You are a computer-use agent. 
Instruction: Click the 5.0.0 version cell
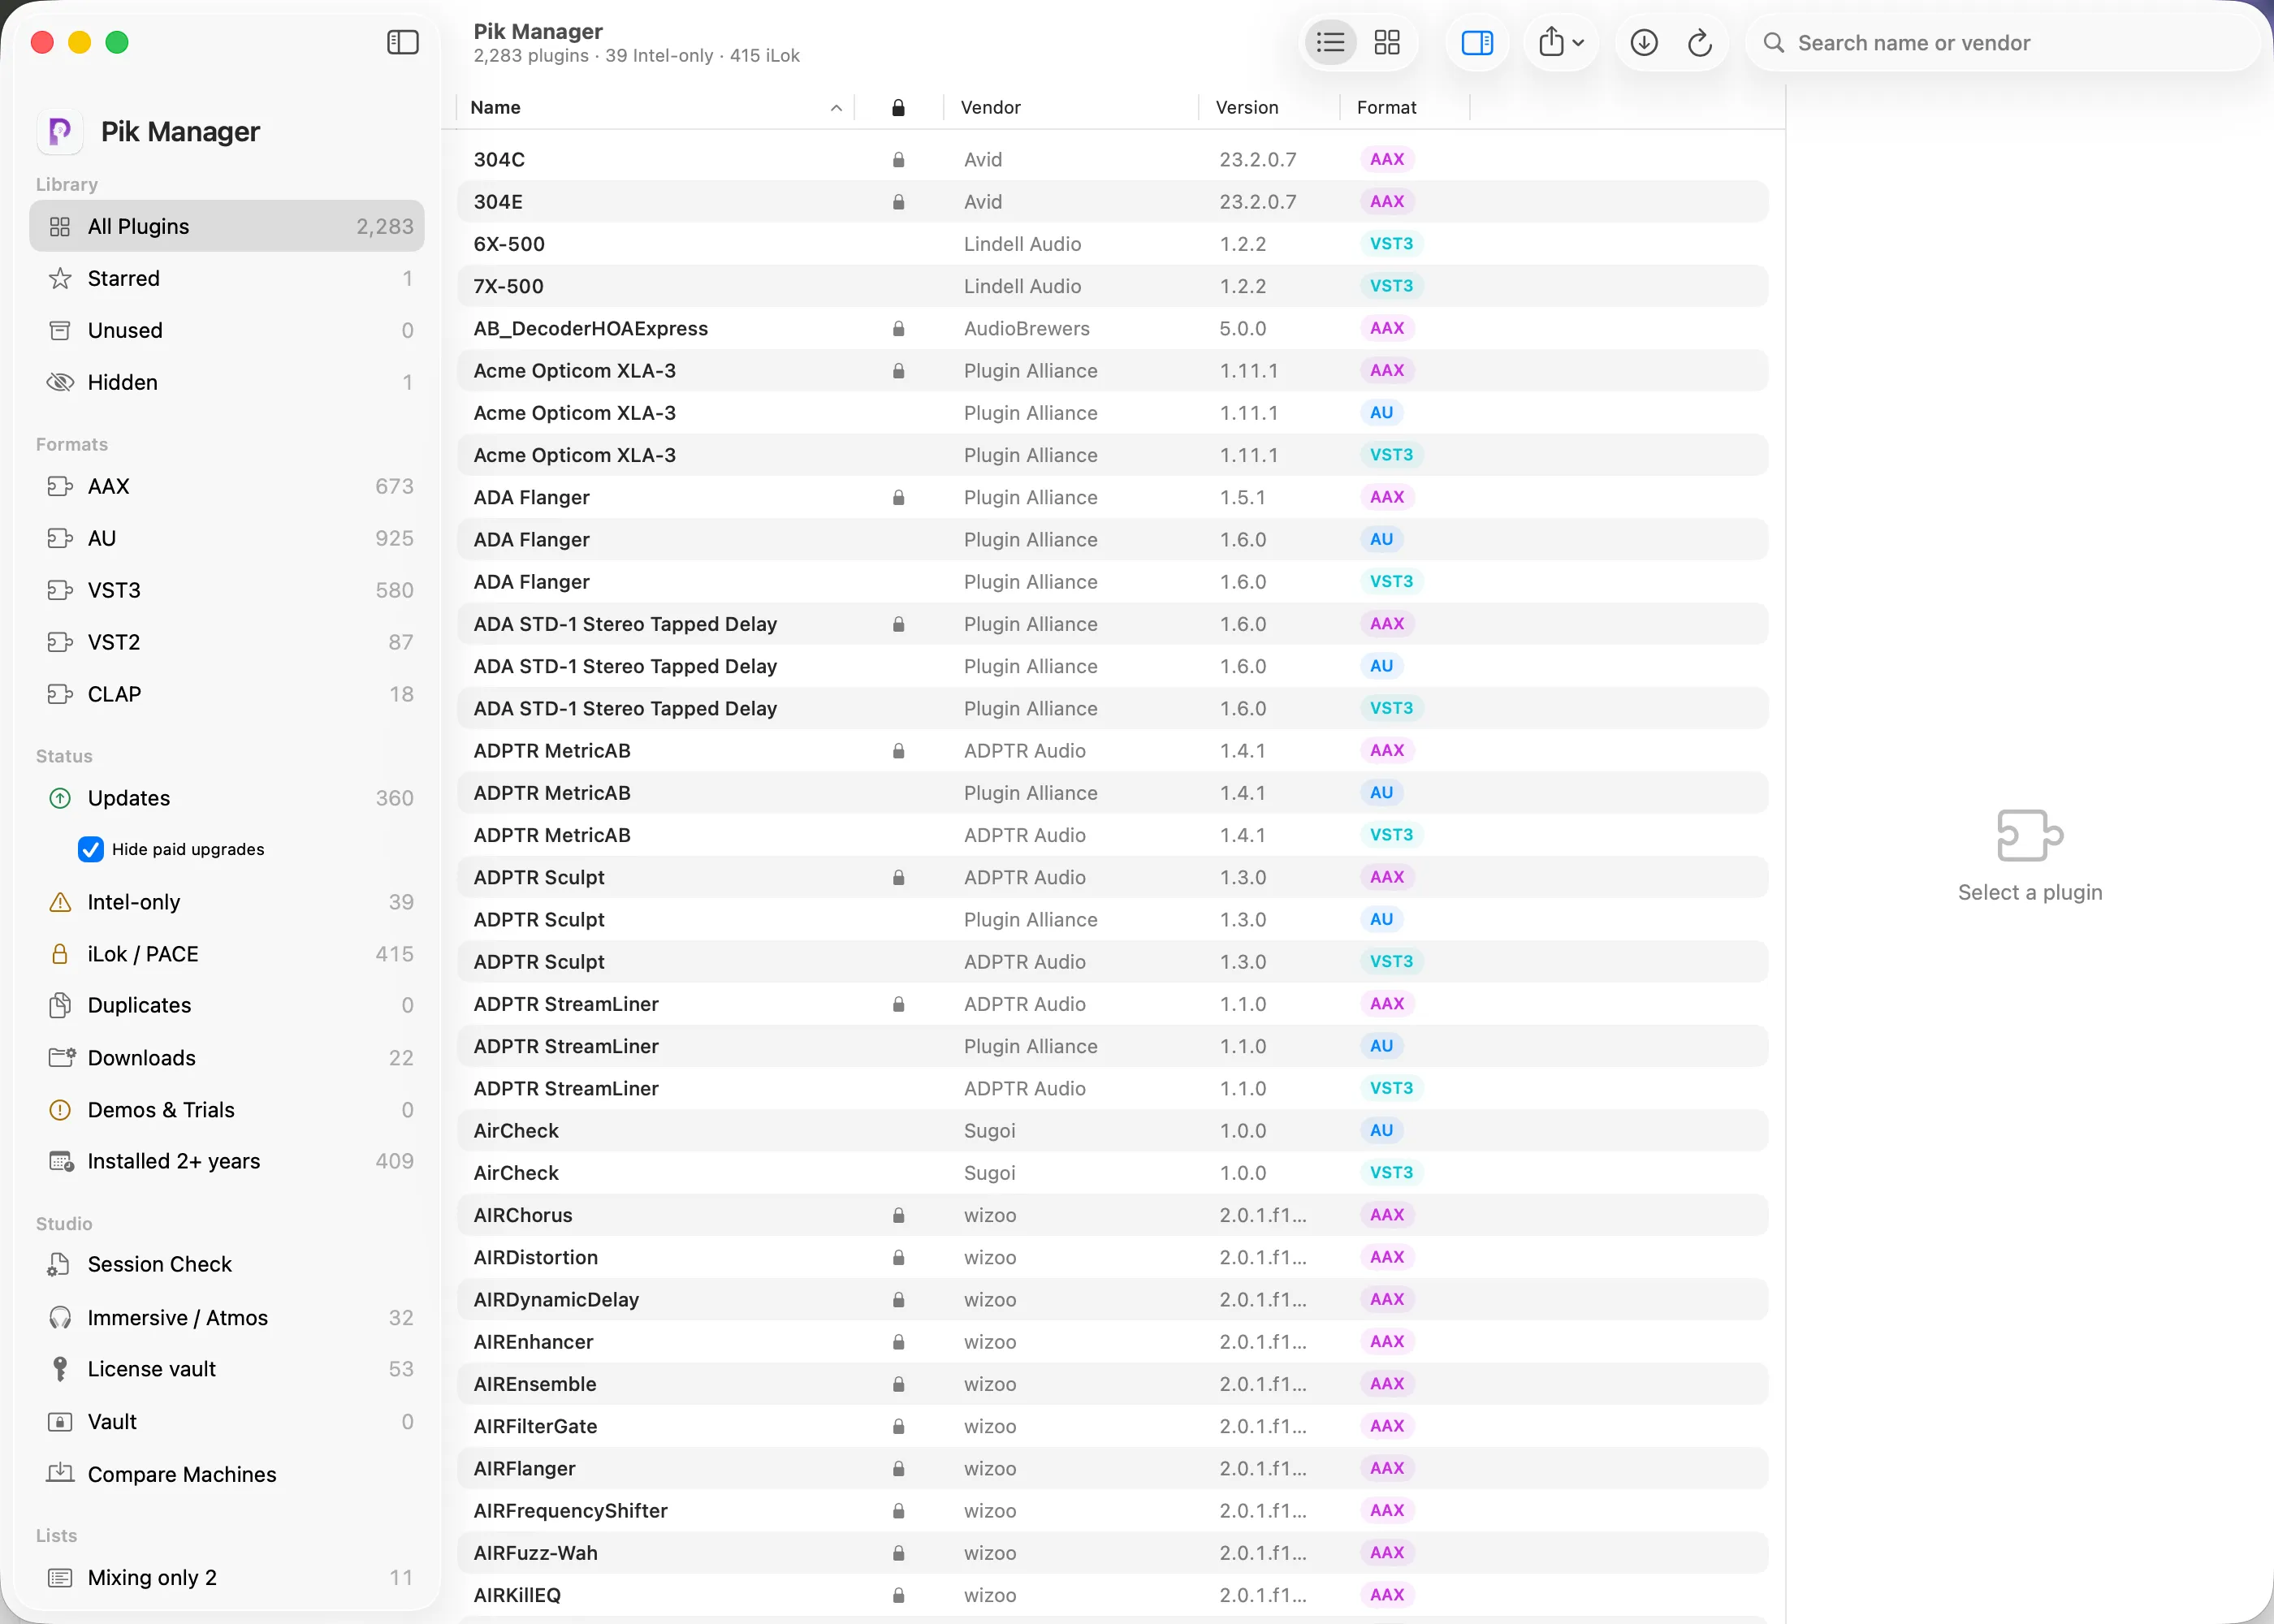[x=1243, y=329]
